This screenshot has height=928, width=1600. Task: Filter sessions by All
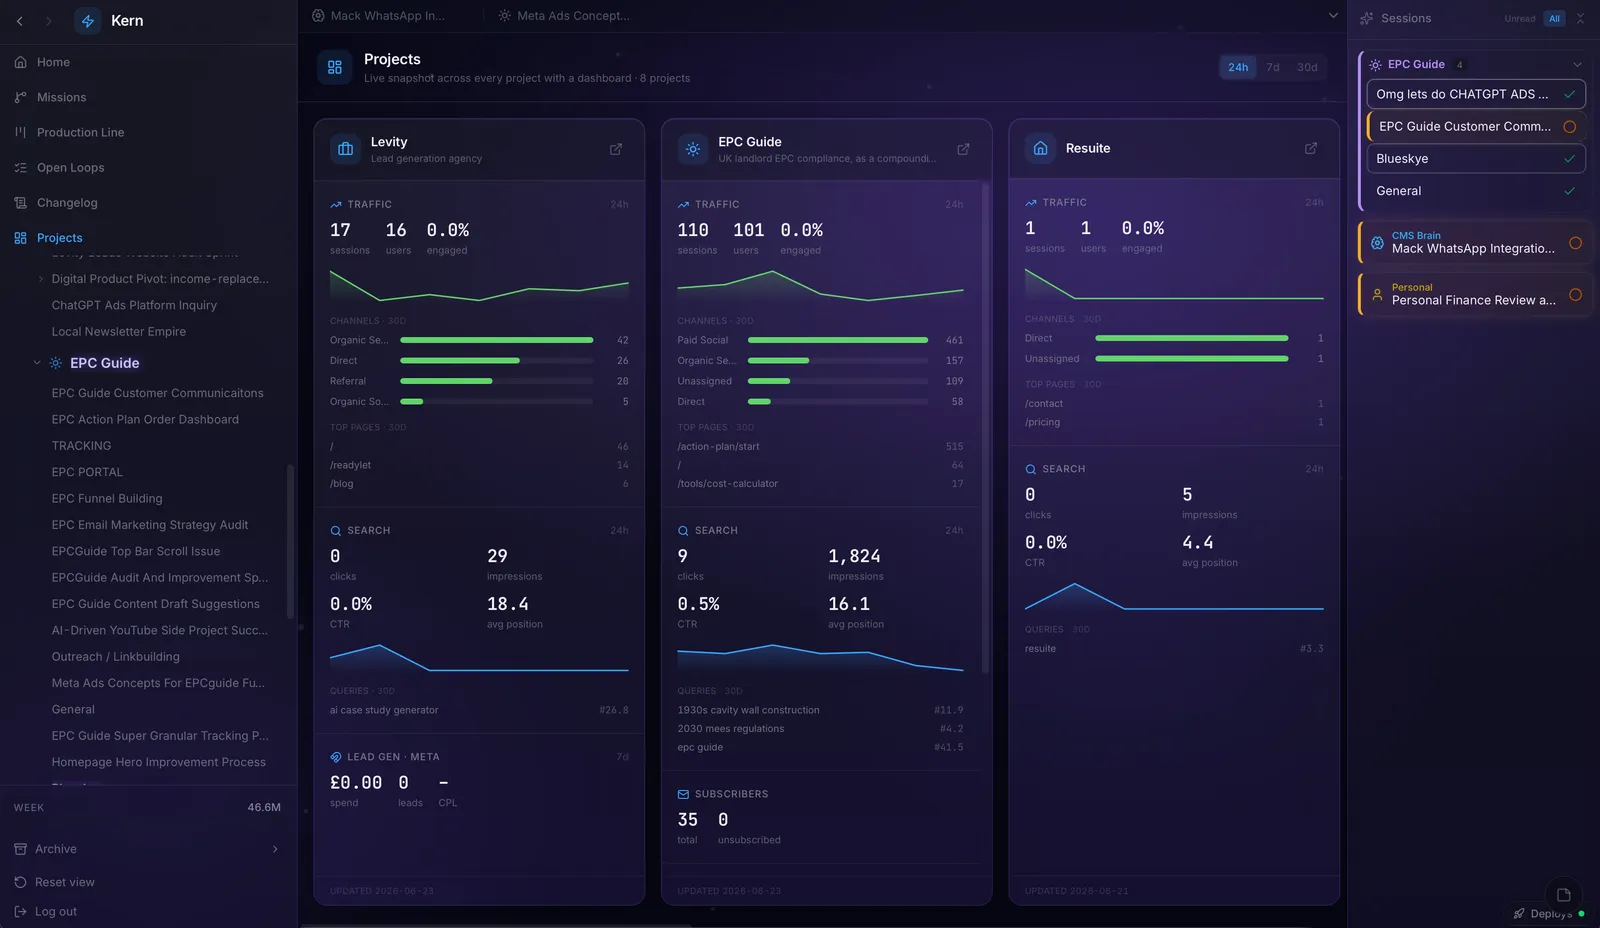tap(1554, 19)
